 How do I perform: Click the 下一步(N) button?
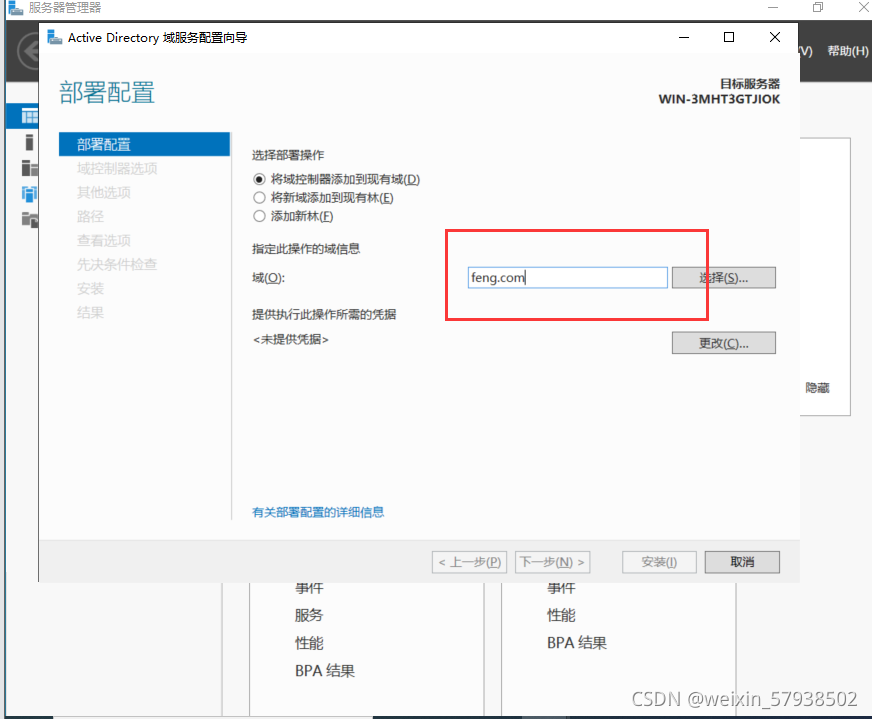pos(552,562)
